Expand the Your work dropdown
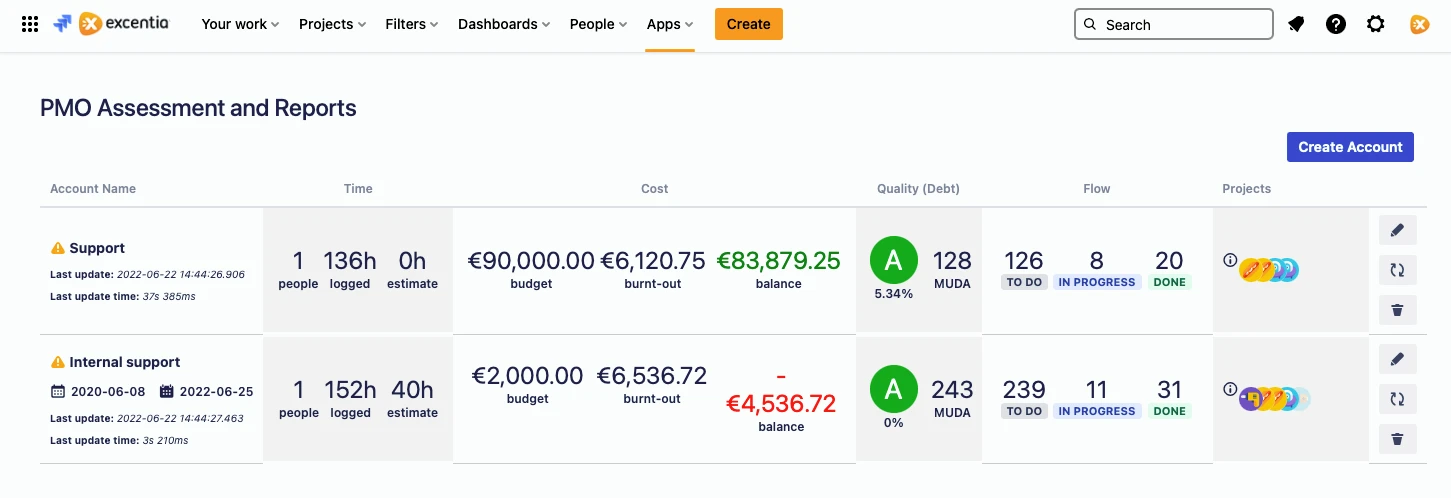Screen dimensions: 1451x498 [x=240, y=24]
